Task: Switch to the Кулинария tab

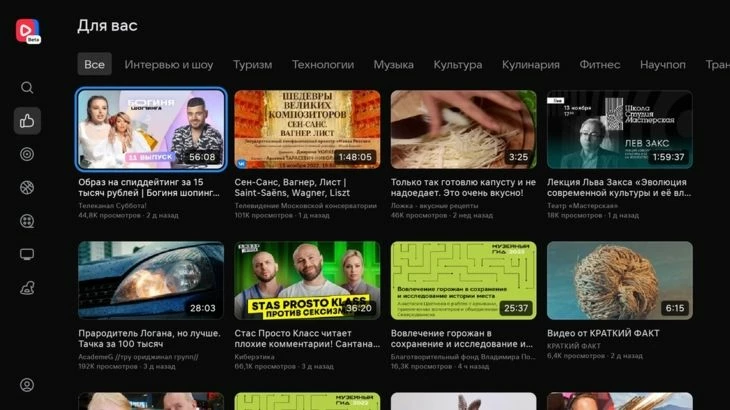Action: [531, 65]
